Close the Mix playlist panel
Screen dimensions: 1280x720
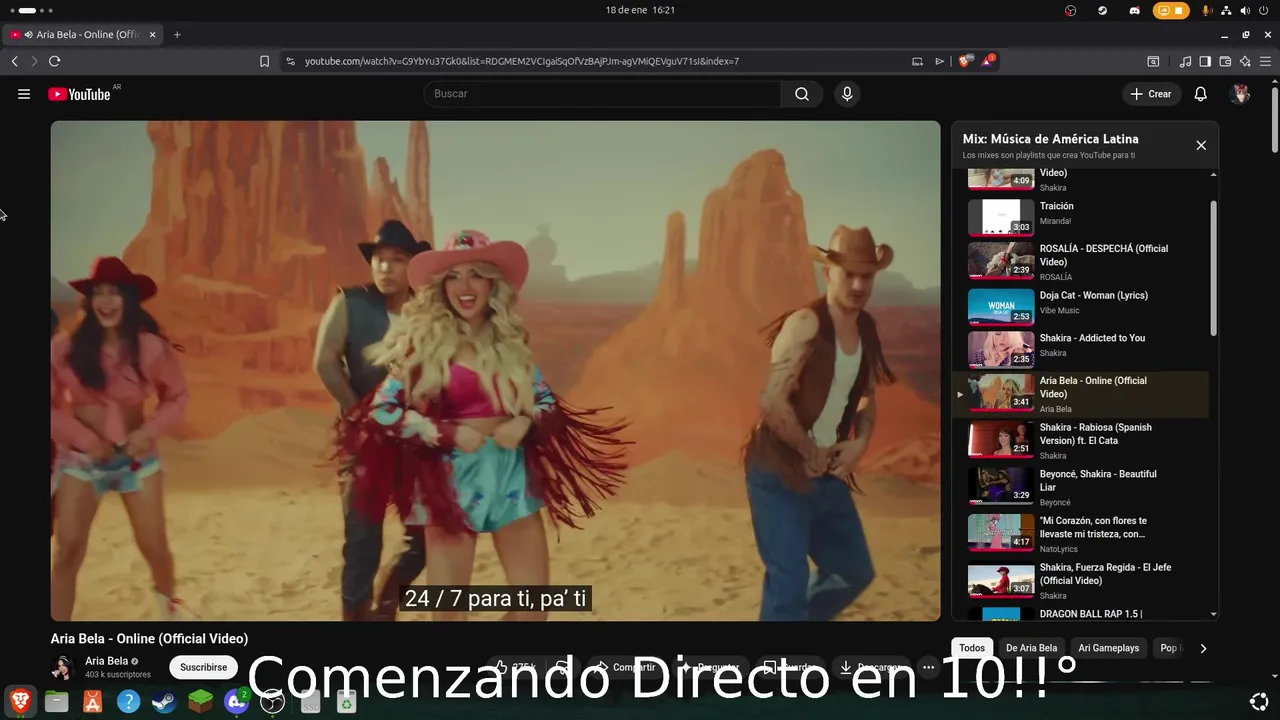pyautogui.click(x=1201, y=145)
